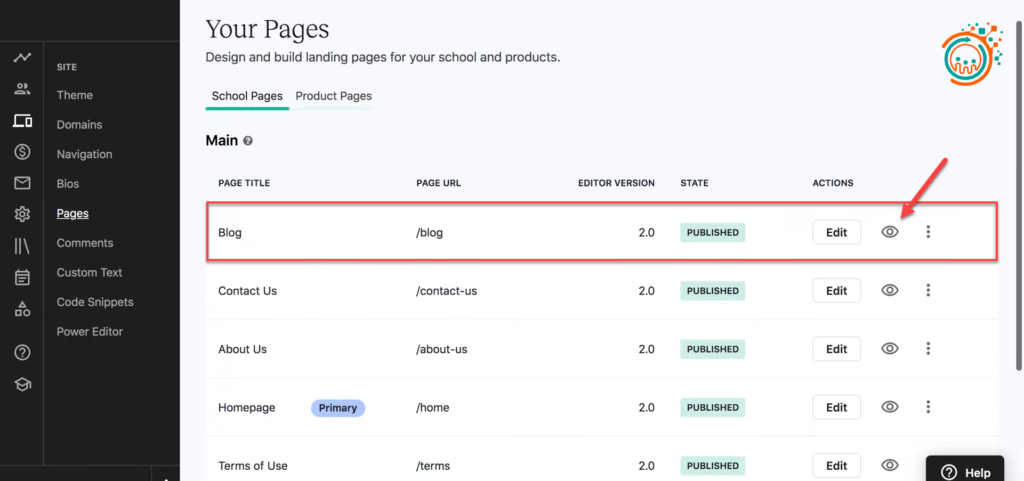This screenshot has width=1024, height=481.
Task: Open the Users icon in sidebar
Action: [22, 90]
